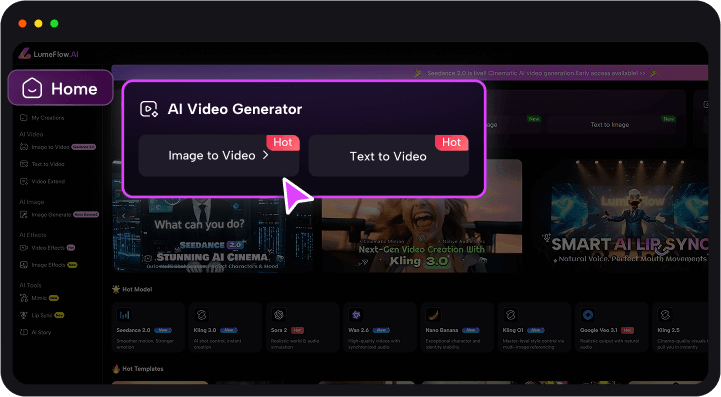Open AI Story in the sidebar
Screen dimensions: 721x397
coord(35,332)
